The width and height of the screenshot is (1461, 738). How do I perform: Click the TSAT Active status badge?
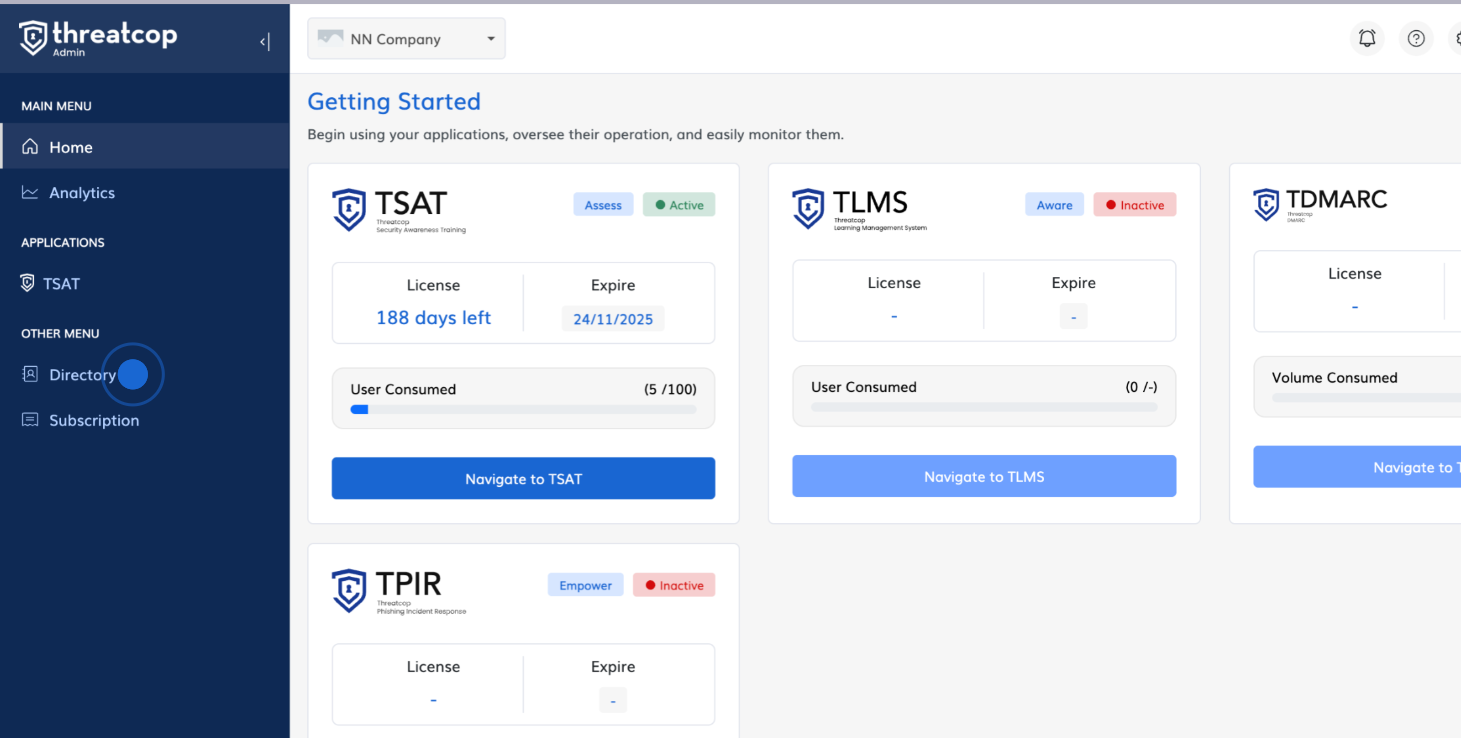coord(679,205)
